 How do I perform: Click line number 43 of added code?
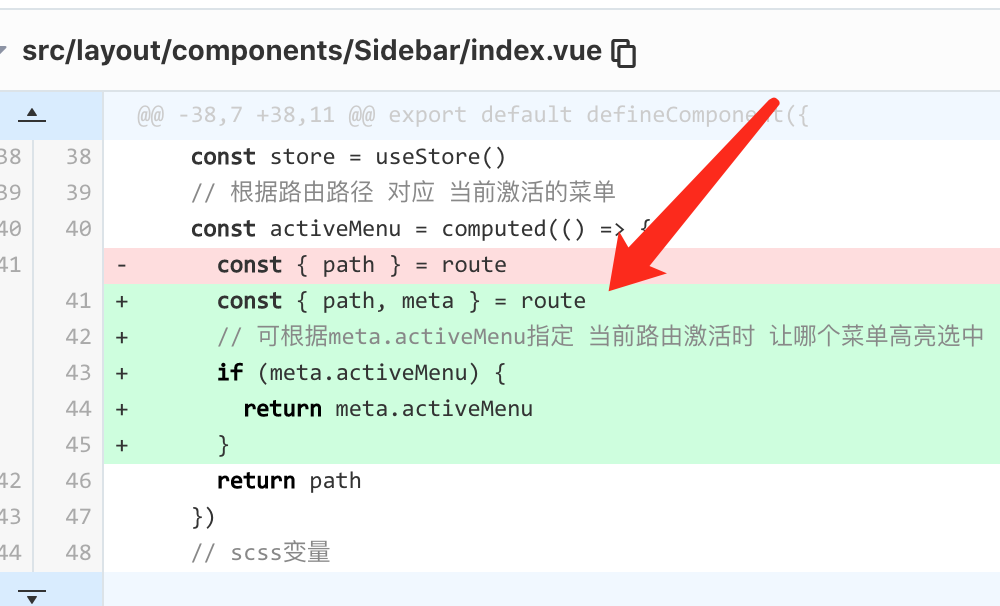point(78,373)
